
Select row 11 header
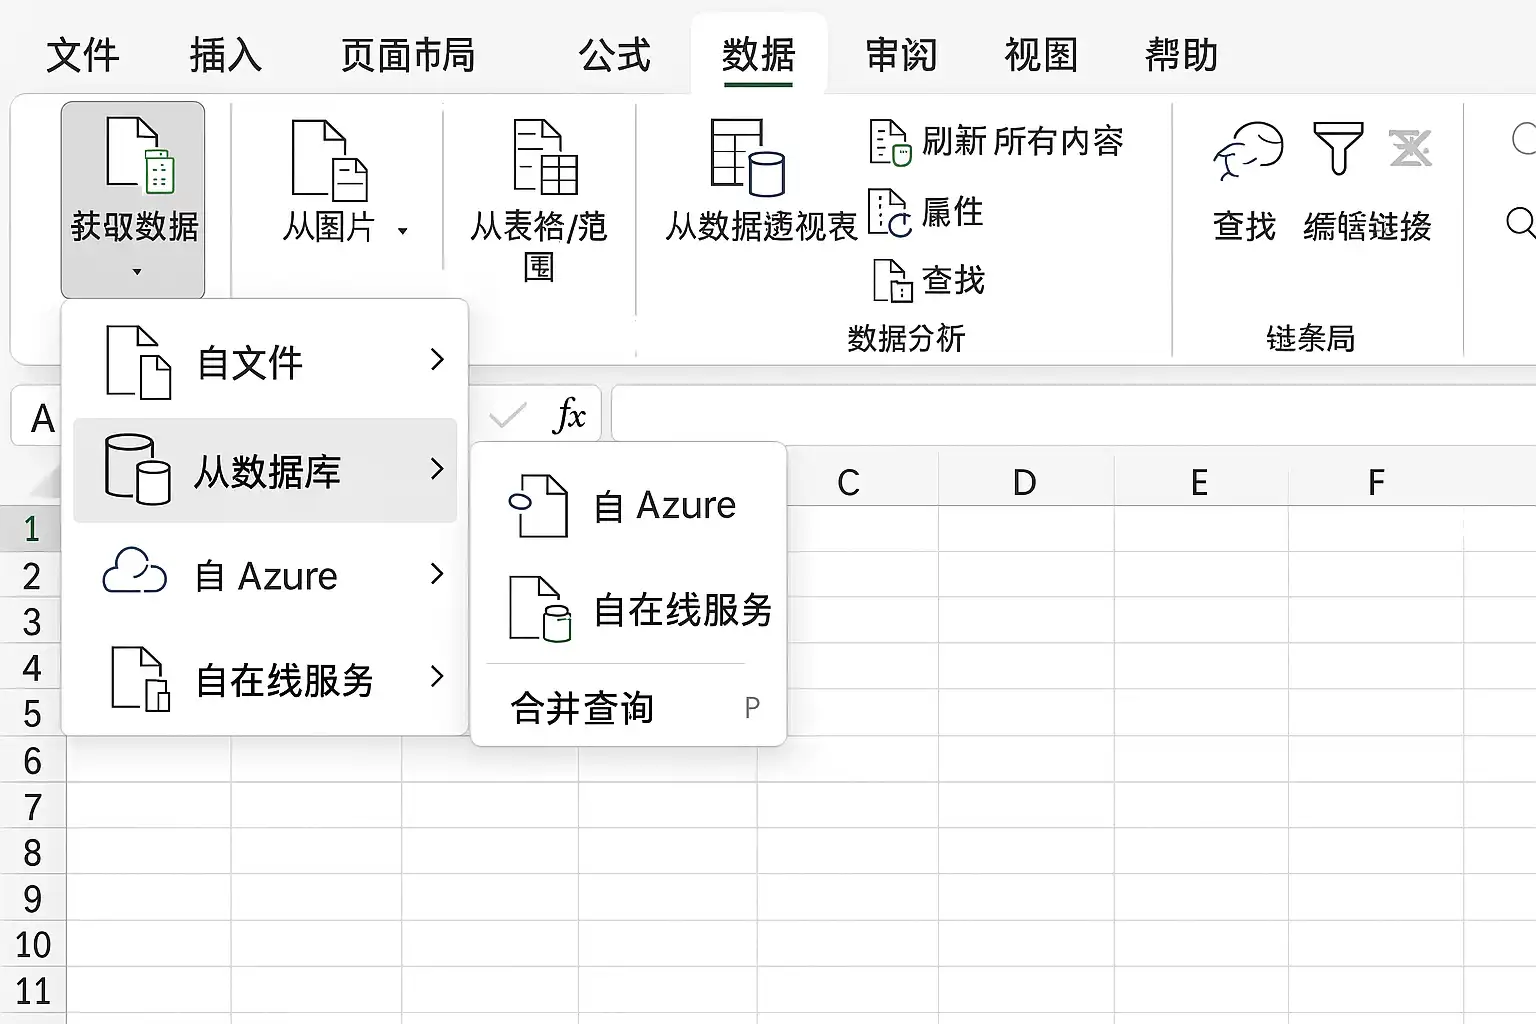32,991
